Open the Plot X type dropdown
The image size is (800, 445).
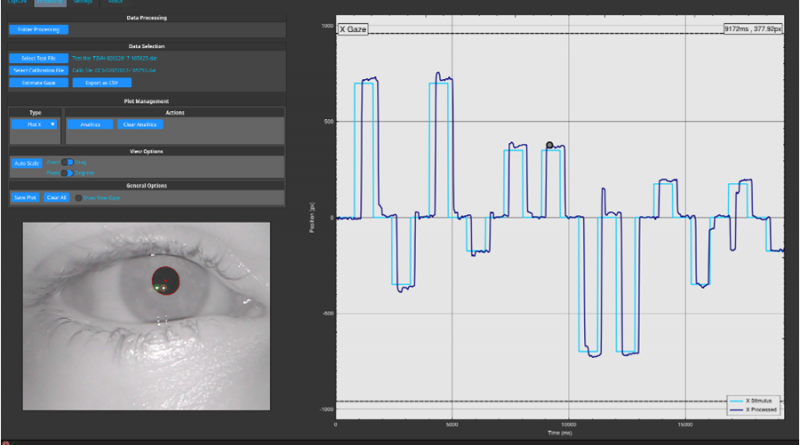click(x=34, y=124)
